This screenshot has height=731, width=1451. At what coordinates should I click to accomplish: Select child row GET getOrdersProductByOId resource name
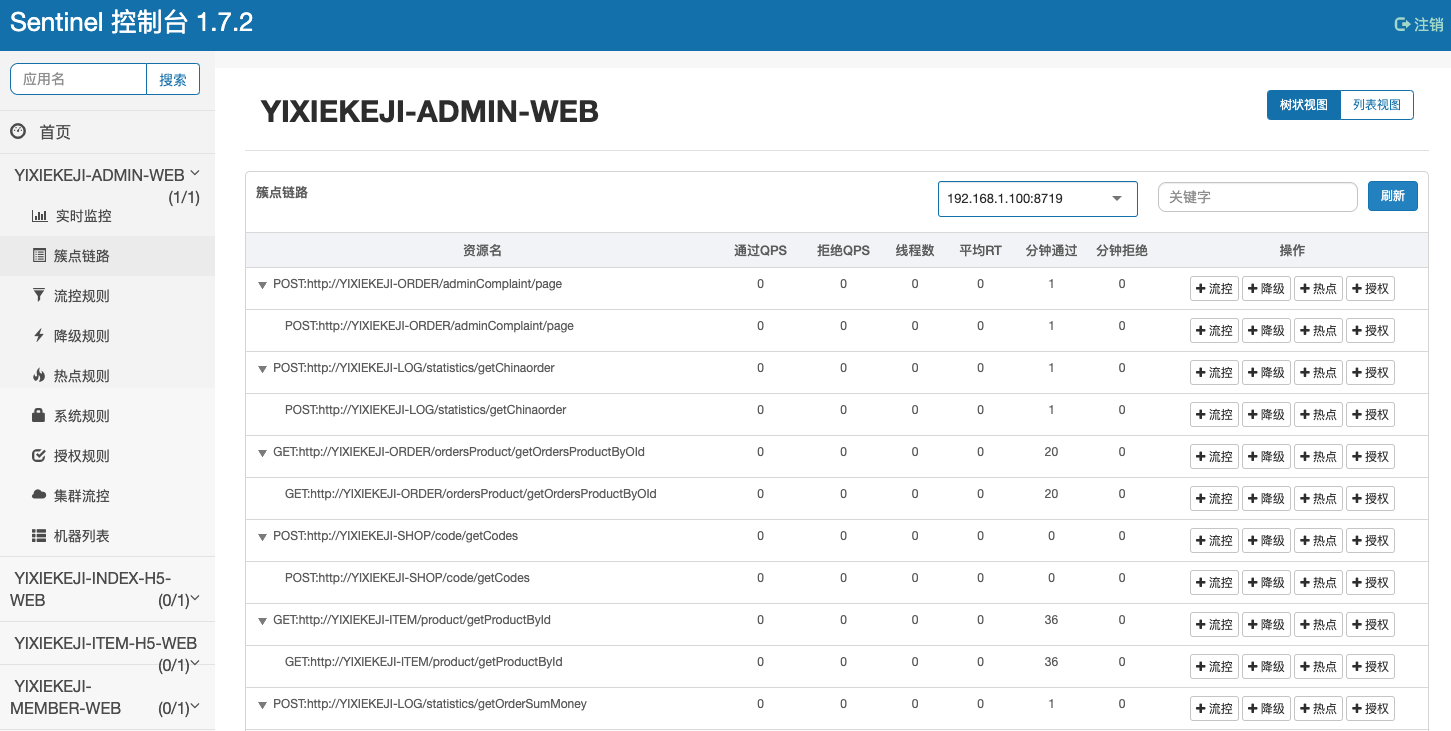tap(470, 494)
